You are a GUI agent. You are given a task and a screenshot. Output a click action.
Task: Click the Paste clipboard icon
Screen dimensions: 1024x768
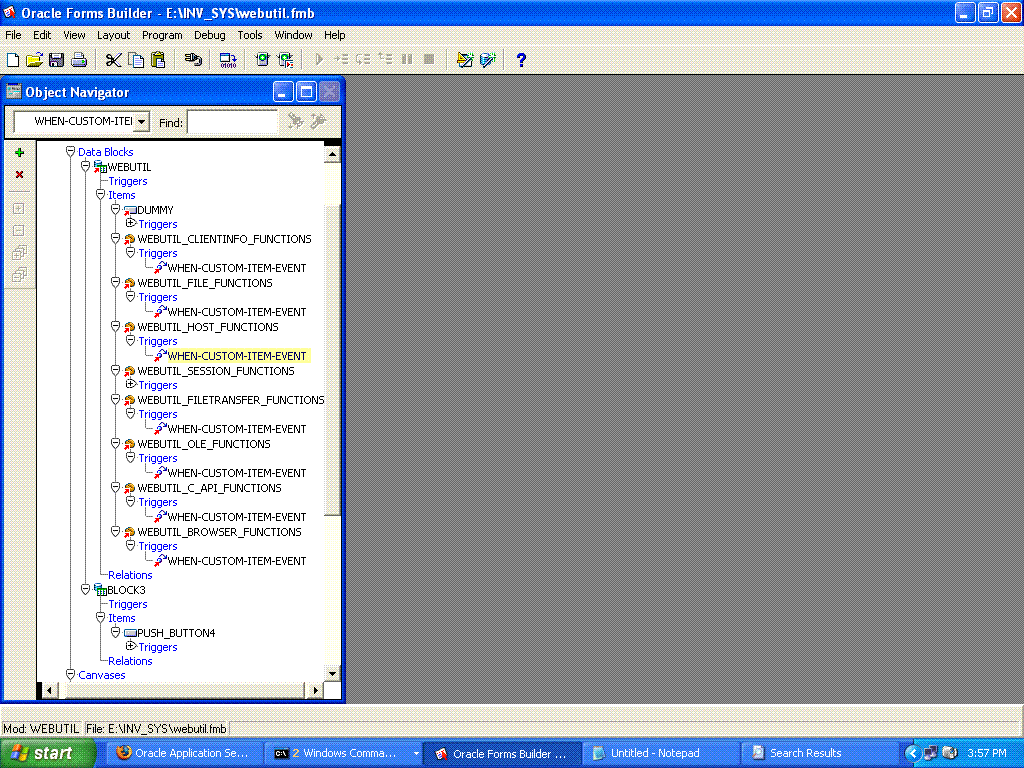pyautogui.click(x=157, y=60)
